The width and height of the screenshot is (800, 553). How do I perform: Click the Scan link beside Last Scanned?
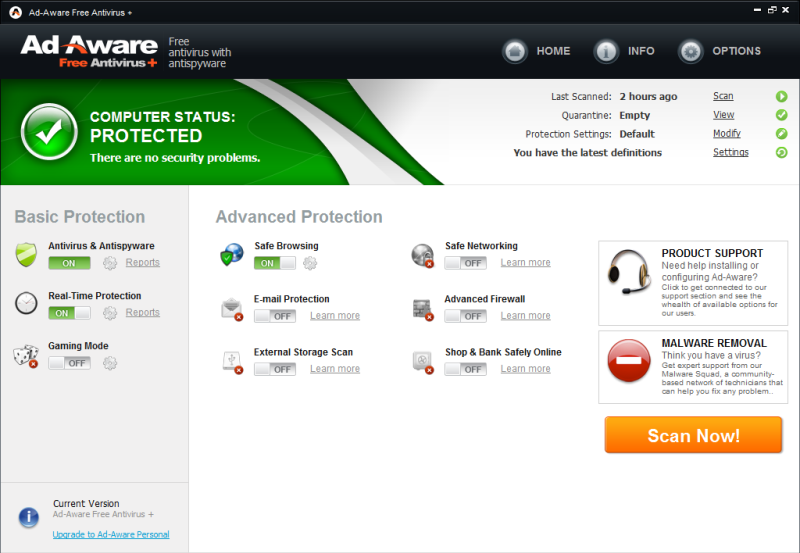pyautogui.click(x=723, y=96)
